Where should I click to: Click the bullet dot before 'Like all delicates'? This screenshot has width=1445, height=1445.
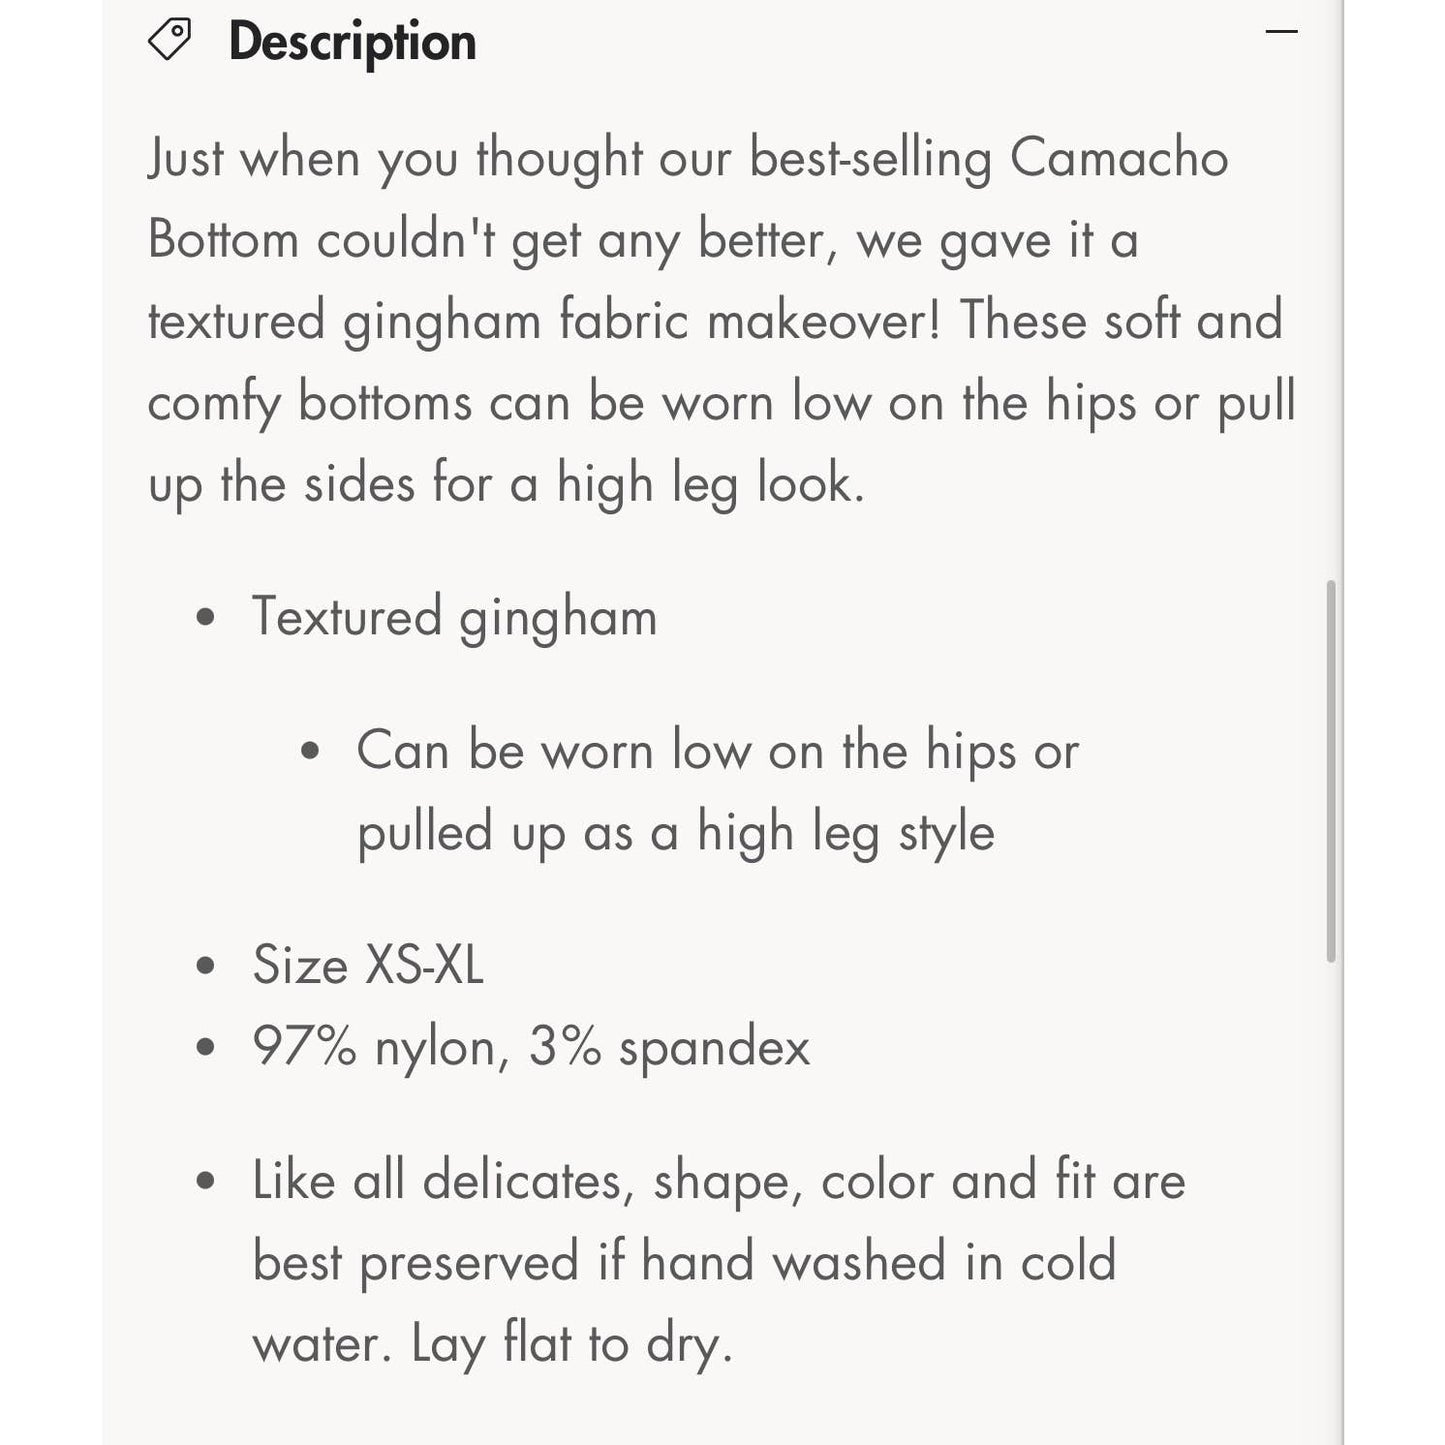(206, 1181)
